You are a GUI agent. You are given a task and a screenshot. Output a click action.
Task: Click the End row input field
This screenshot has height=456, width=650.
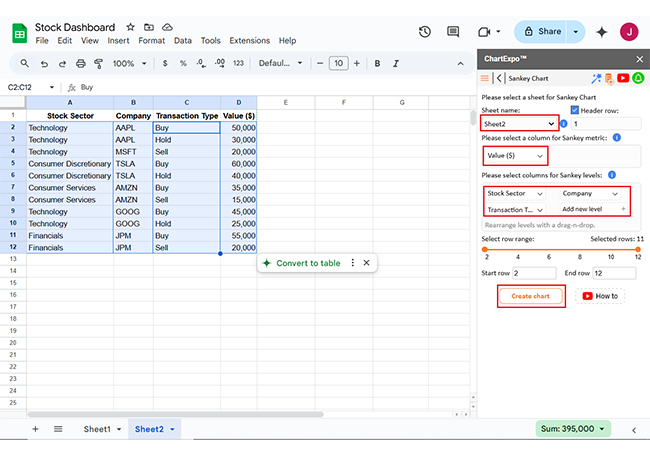(614, 273)
